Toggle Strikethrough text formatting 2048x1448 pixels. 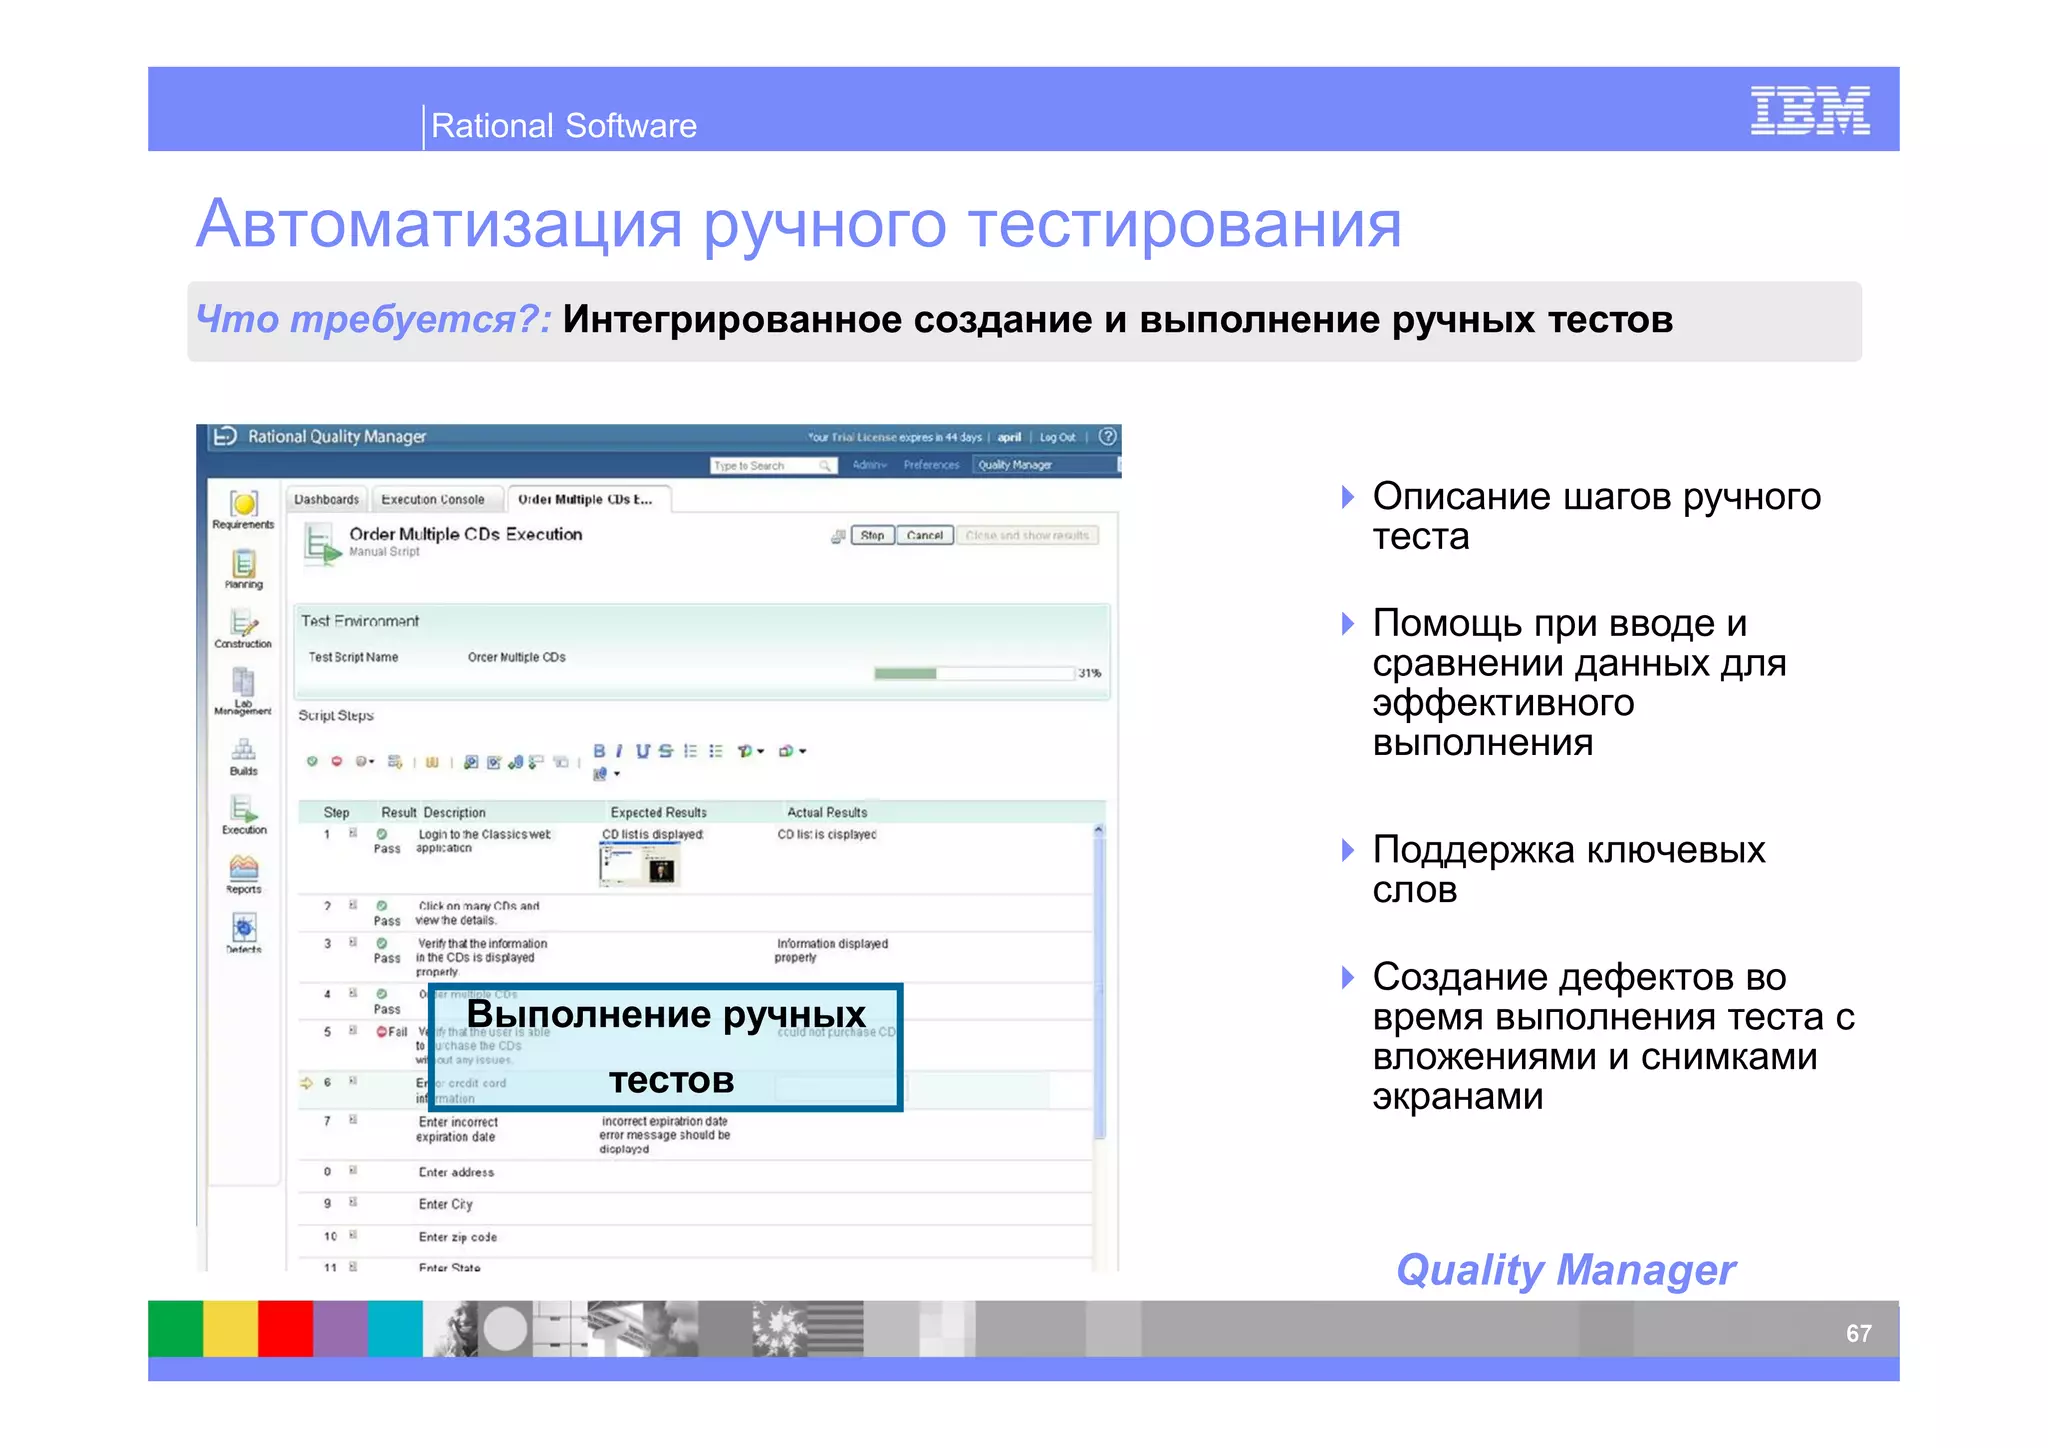coord(665,751)
